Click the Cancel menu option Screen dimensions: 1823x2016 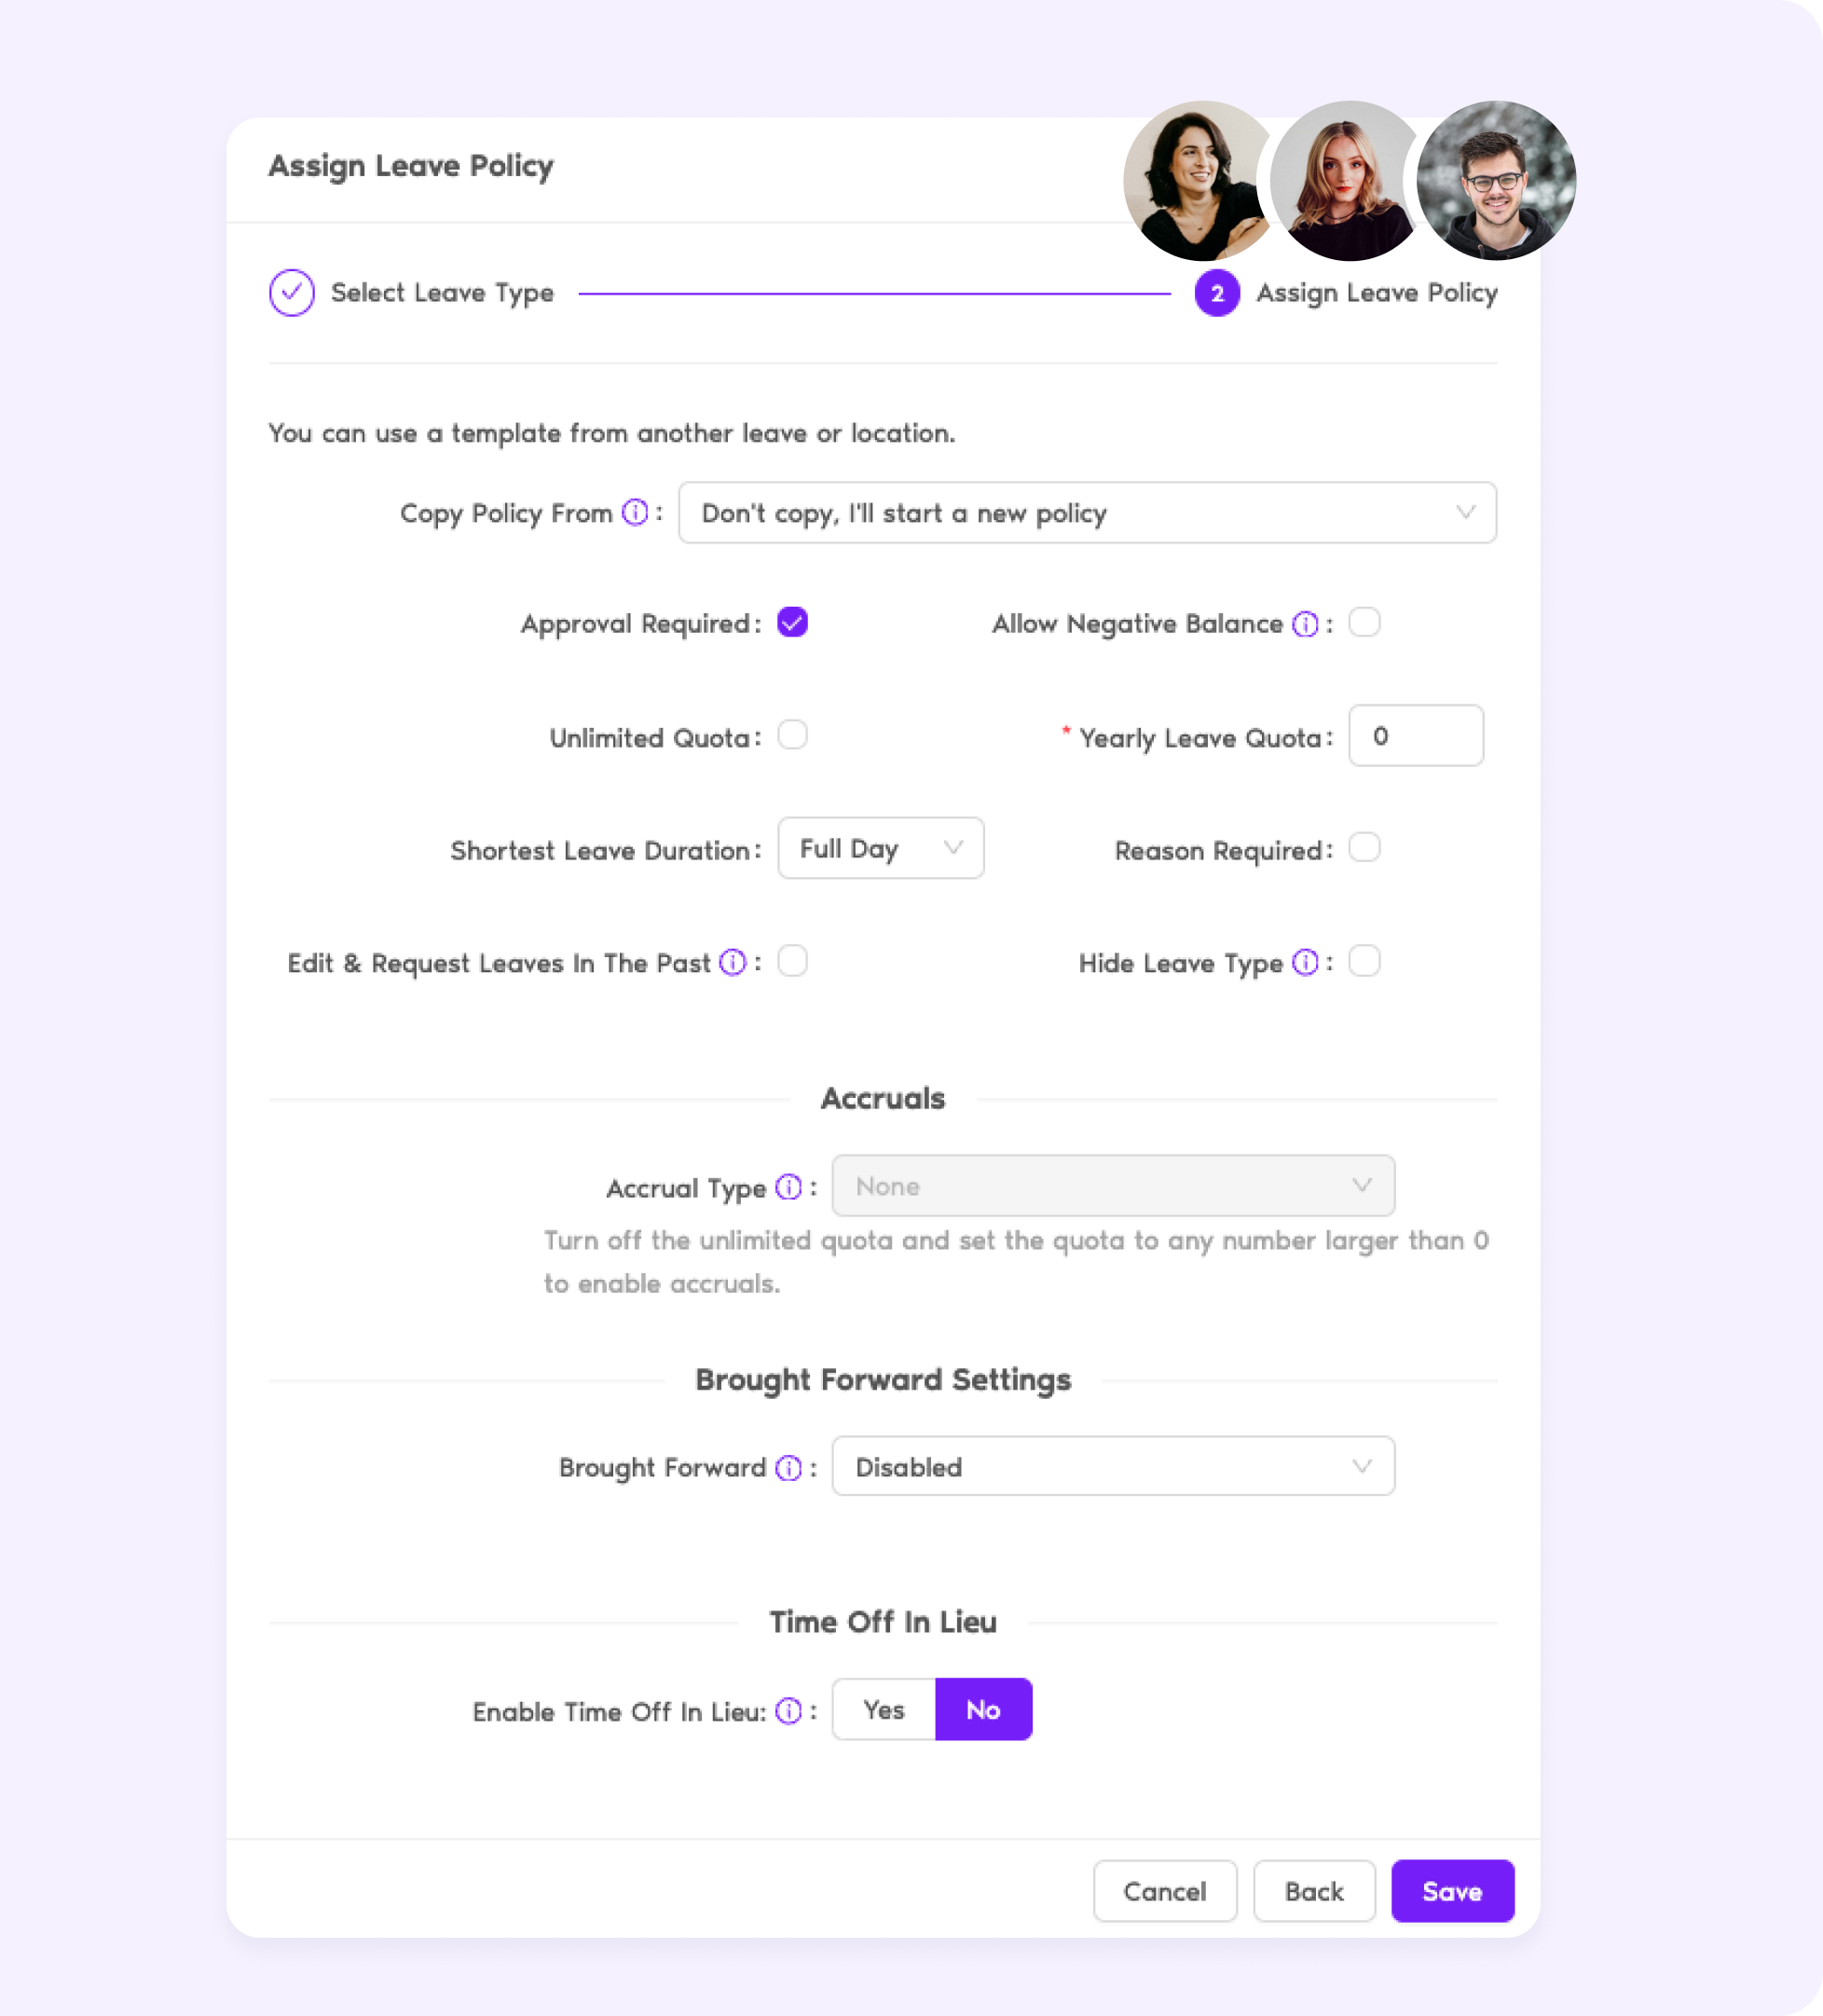pos(1166,1889)
